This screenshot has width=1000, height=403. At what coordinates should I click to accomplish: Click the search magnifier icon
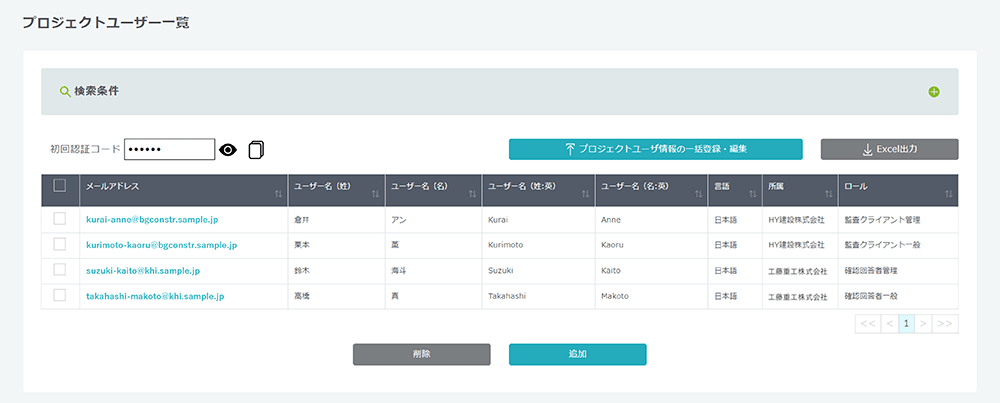[x=65, y=91]
